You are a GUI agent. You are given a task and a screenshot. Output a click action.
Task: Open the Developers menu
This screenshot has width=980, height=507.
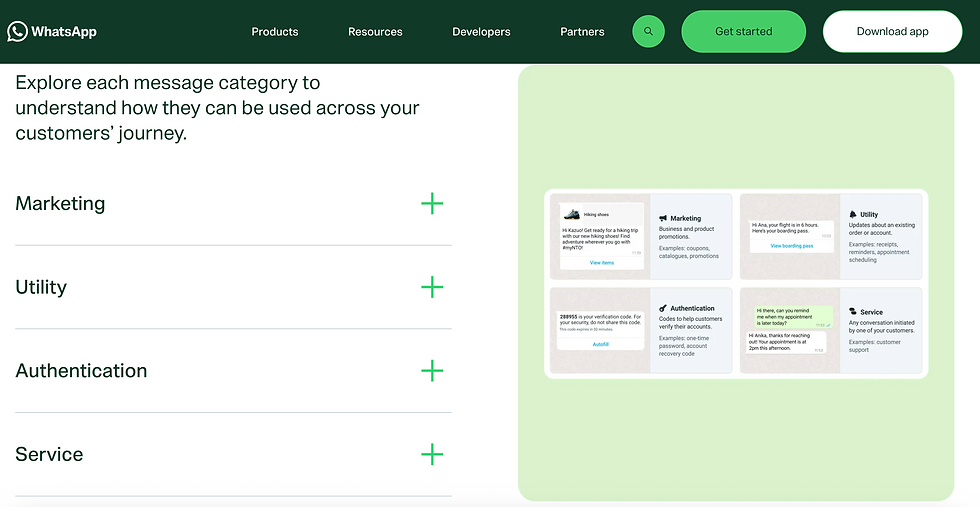pyautogui.click(x=481, y=32)
